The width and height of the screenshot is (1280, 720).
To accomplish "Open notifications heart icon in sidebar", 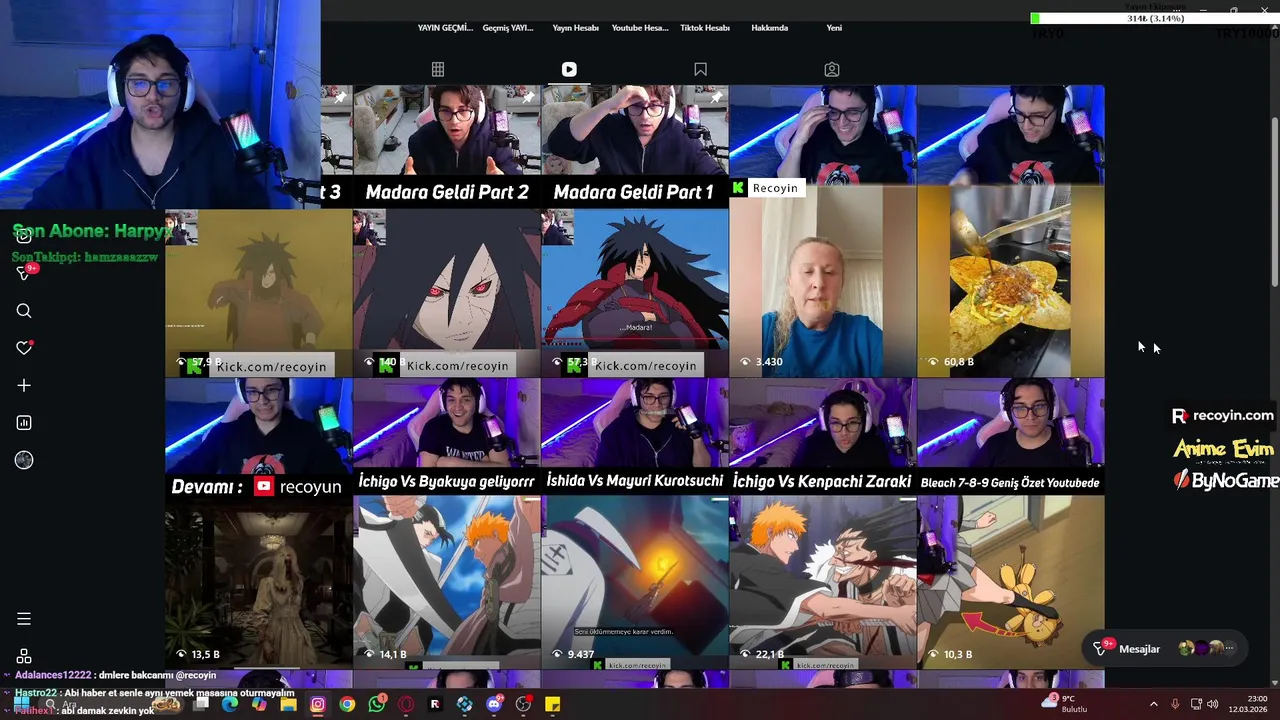I will tap(24, 348).
